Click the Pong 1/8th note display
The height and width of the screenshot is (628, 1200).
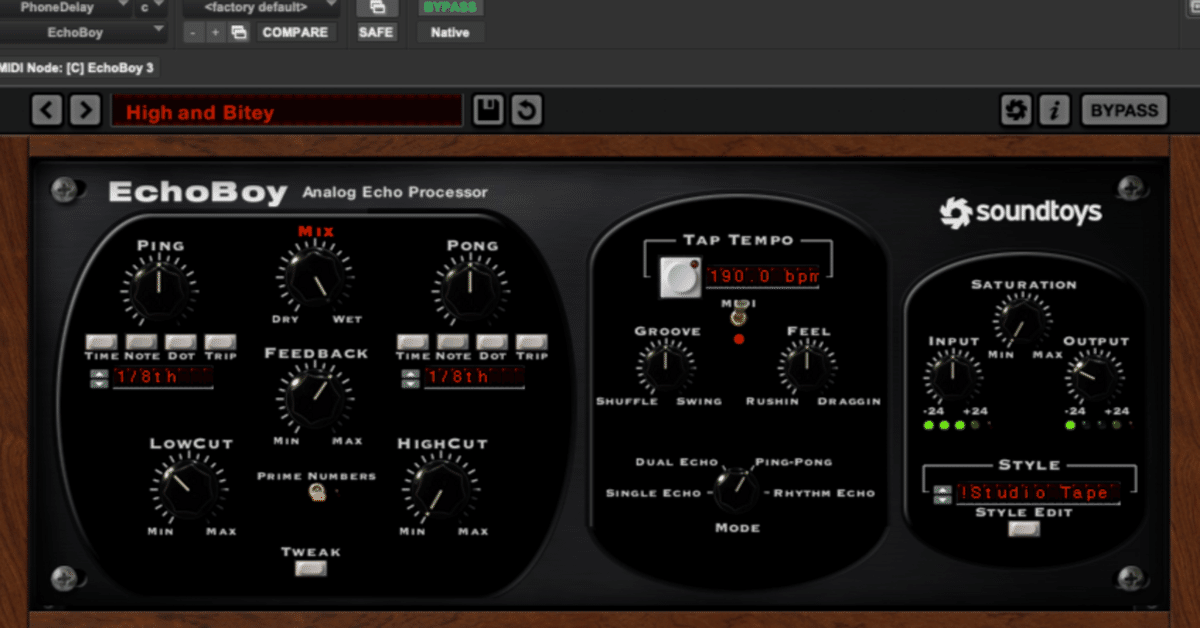pyautogui.click(x=474, y=378)
